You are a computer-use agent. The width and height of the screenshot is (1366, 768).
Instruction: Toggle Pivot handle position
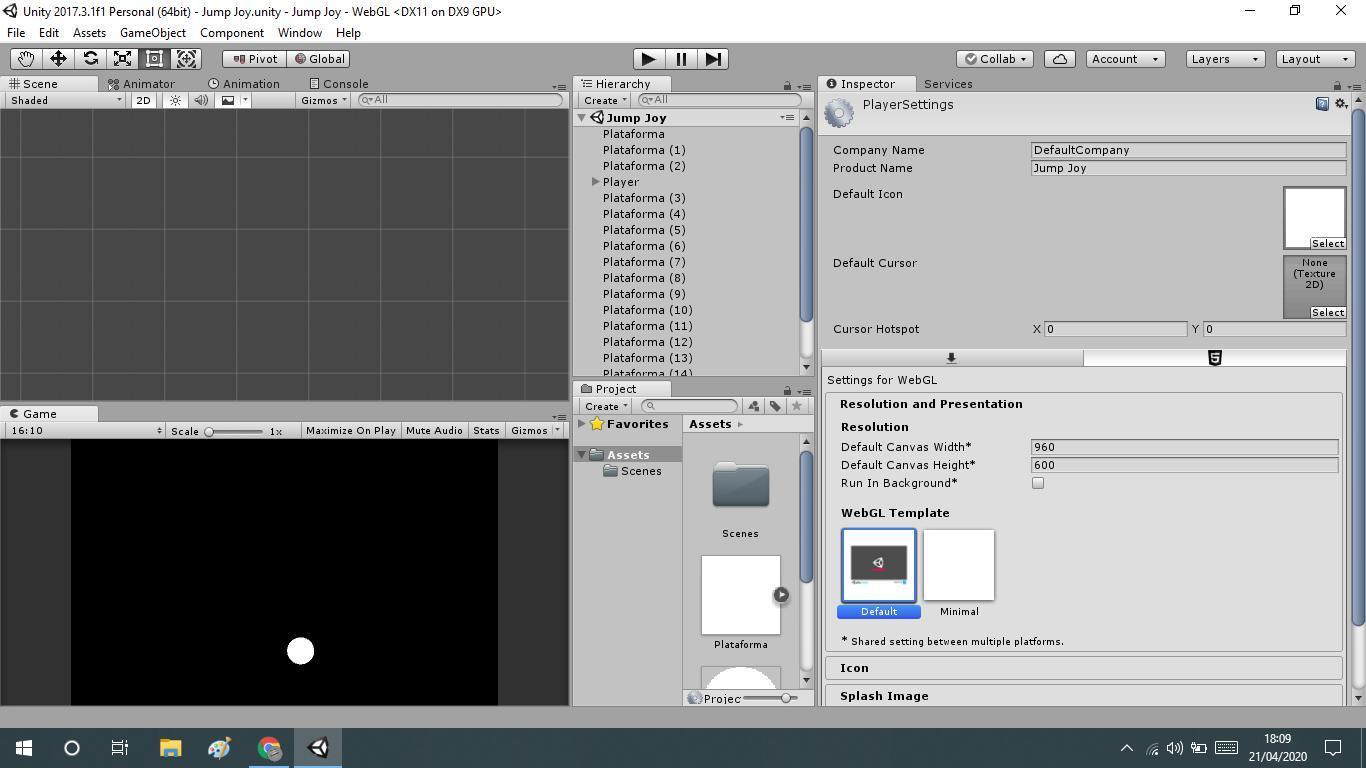255,59
